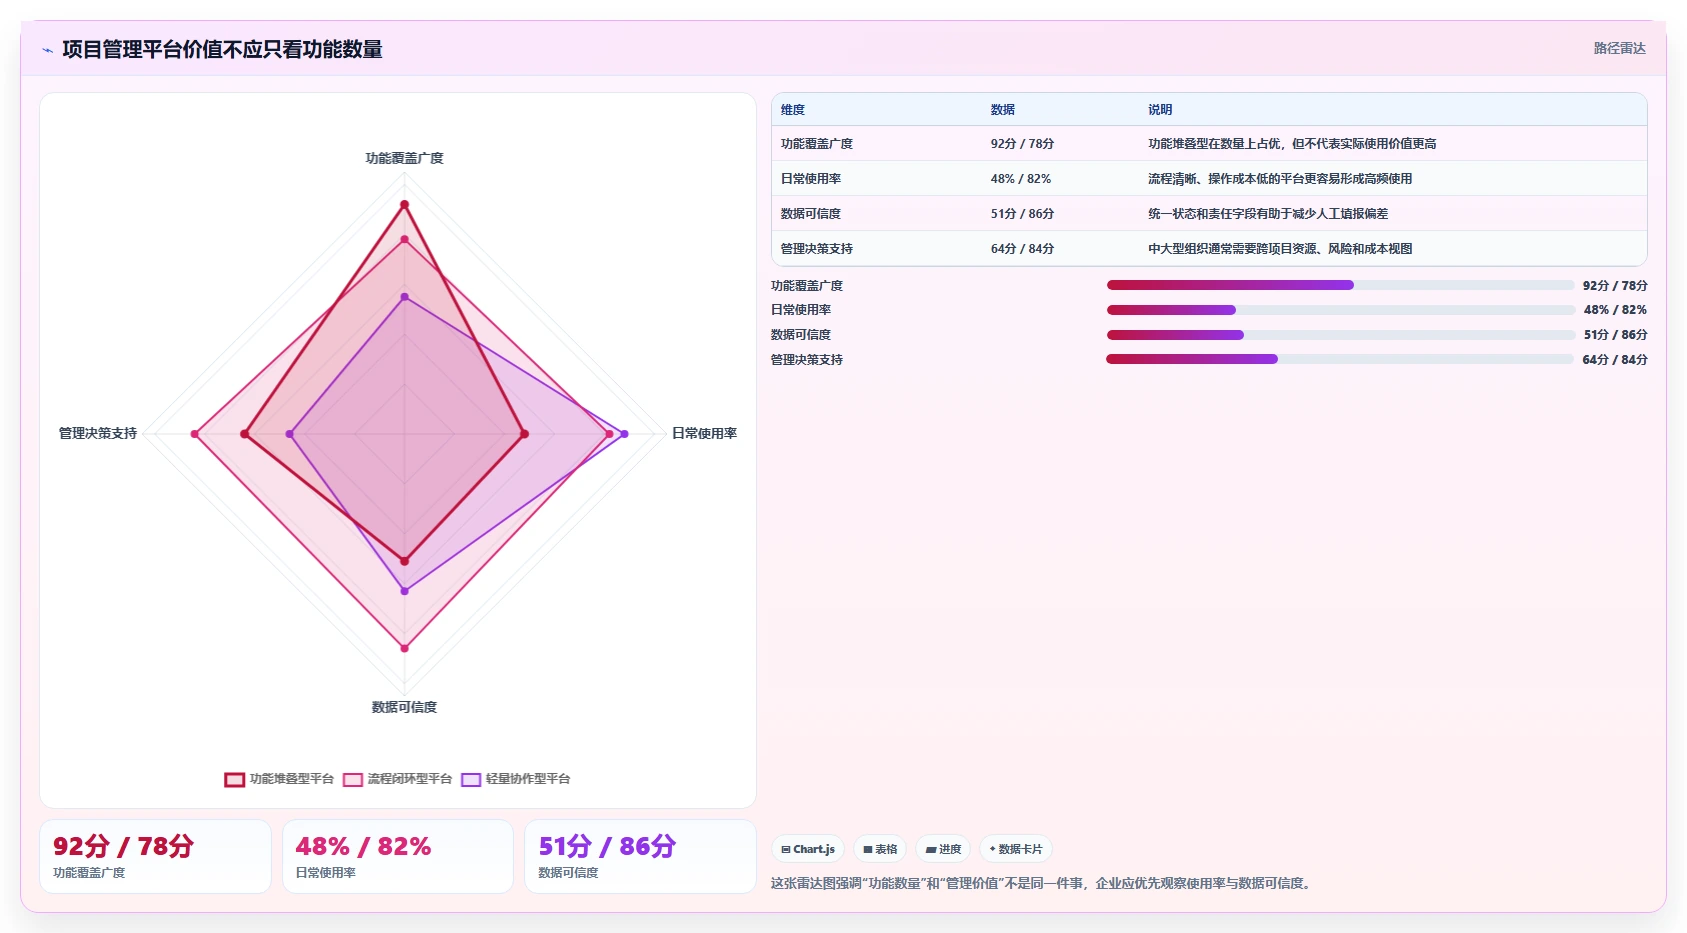
Task: Click the 数据卡片 chip
Action: 1016,849
